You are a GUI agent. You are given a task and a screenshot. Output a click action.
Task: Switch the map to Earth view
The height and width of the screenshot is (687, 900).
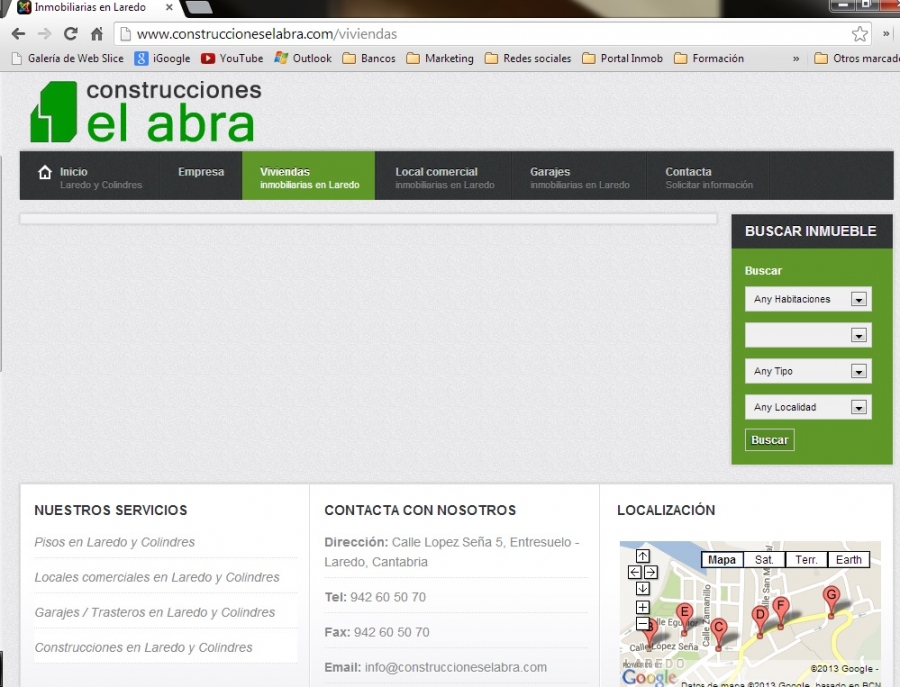point(848,560)
